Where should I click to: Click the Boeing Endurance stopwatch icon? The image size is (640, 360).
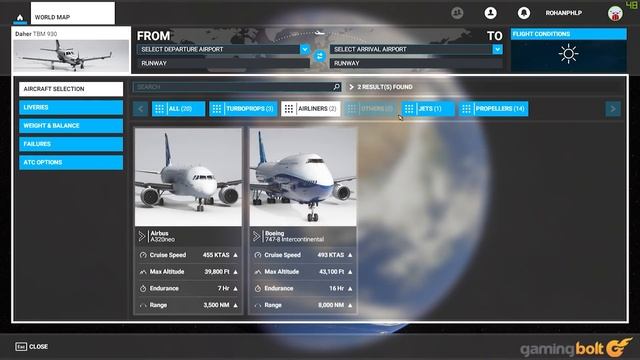click(x=258, y=289)
